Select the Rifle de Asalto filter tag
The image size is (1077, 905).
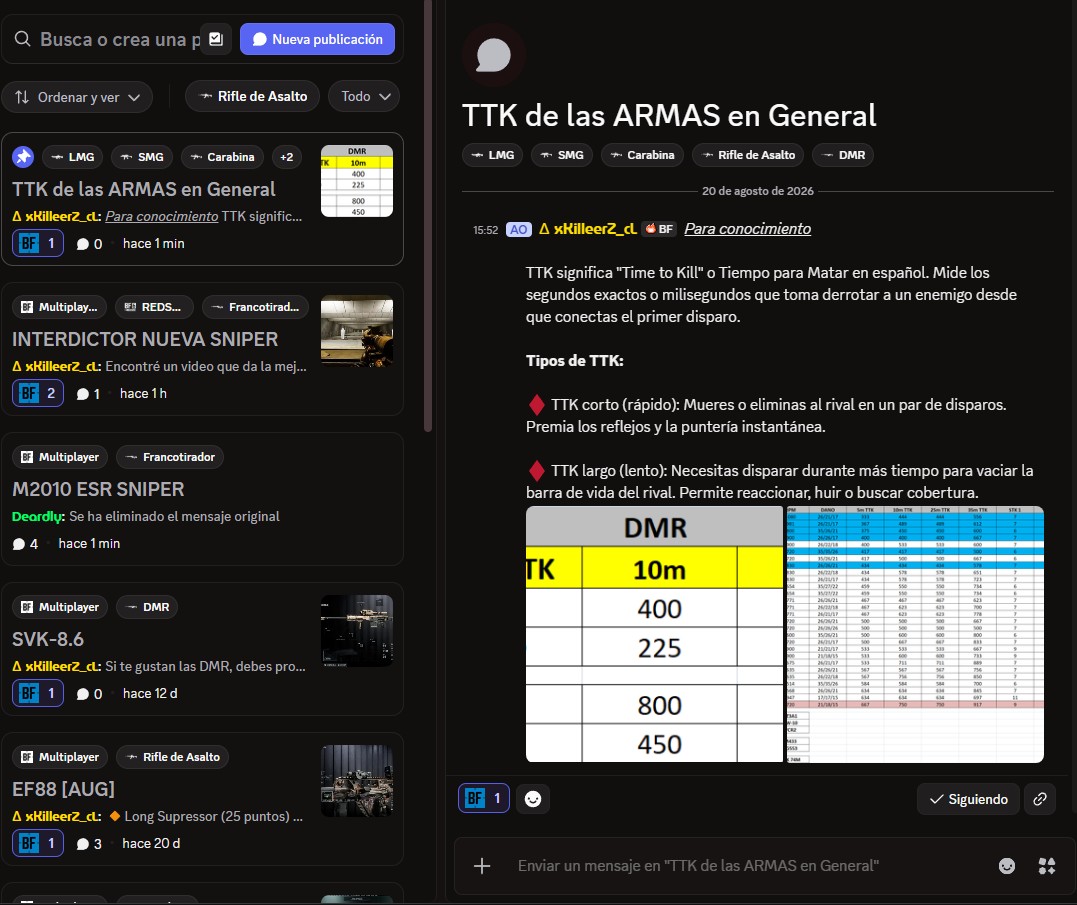tap(253, 97)
